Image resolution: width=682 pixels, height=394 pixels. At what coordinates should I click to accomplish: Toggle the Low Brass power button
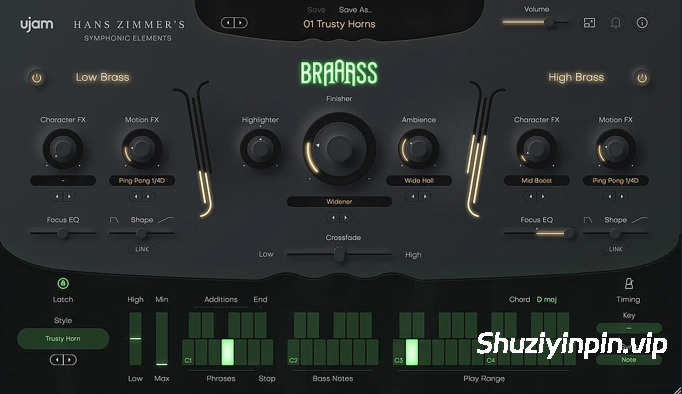tap(37, 78)
